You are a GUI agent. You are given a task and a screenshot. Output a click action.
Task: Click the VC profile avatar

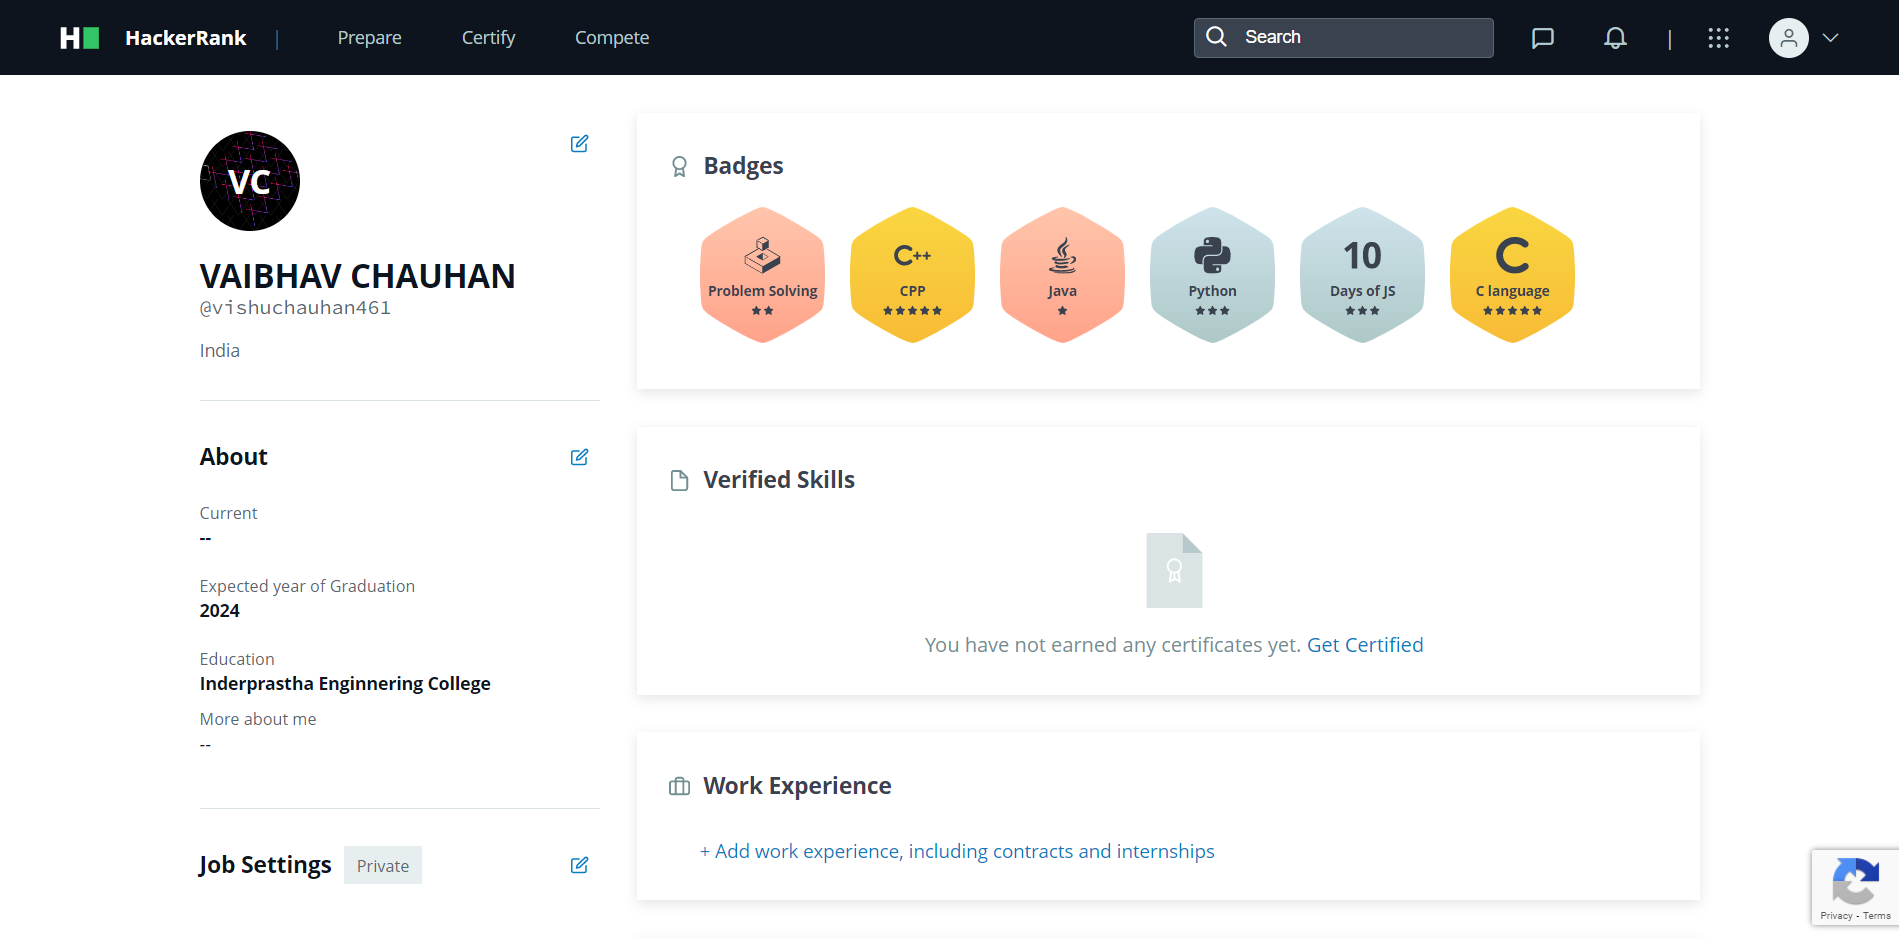(x=250, y=181)
